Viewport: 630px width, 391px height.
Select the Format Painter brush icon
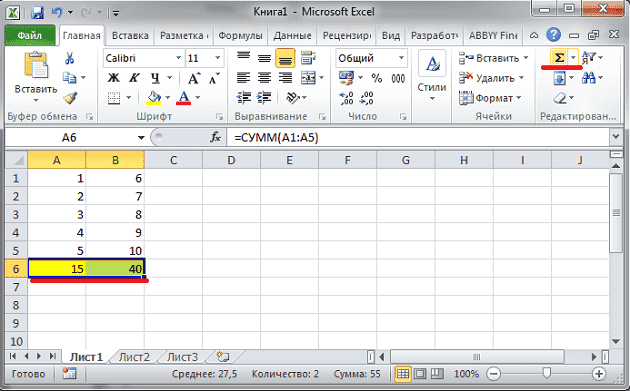tap(71, 98)
